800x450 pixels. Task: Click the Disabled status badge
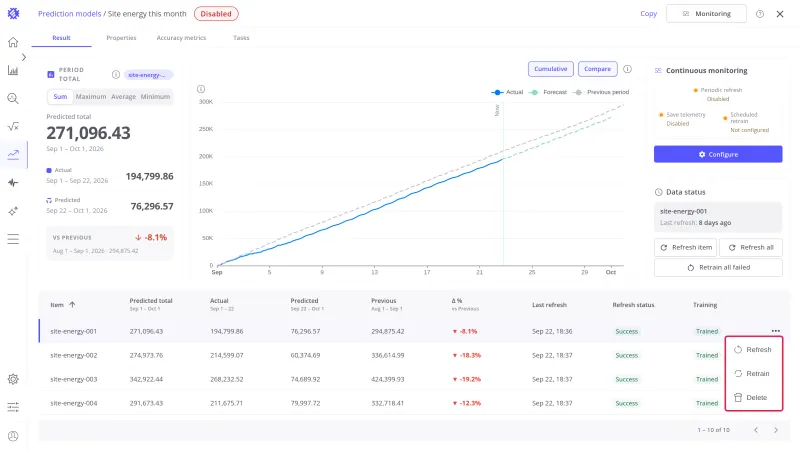pos(216,14)
